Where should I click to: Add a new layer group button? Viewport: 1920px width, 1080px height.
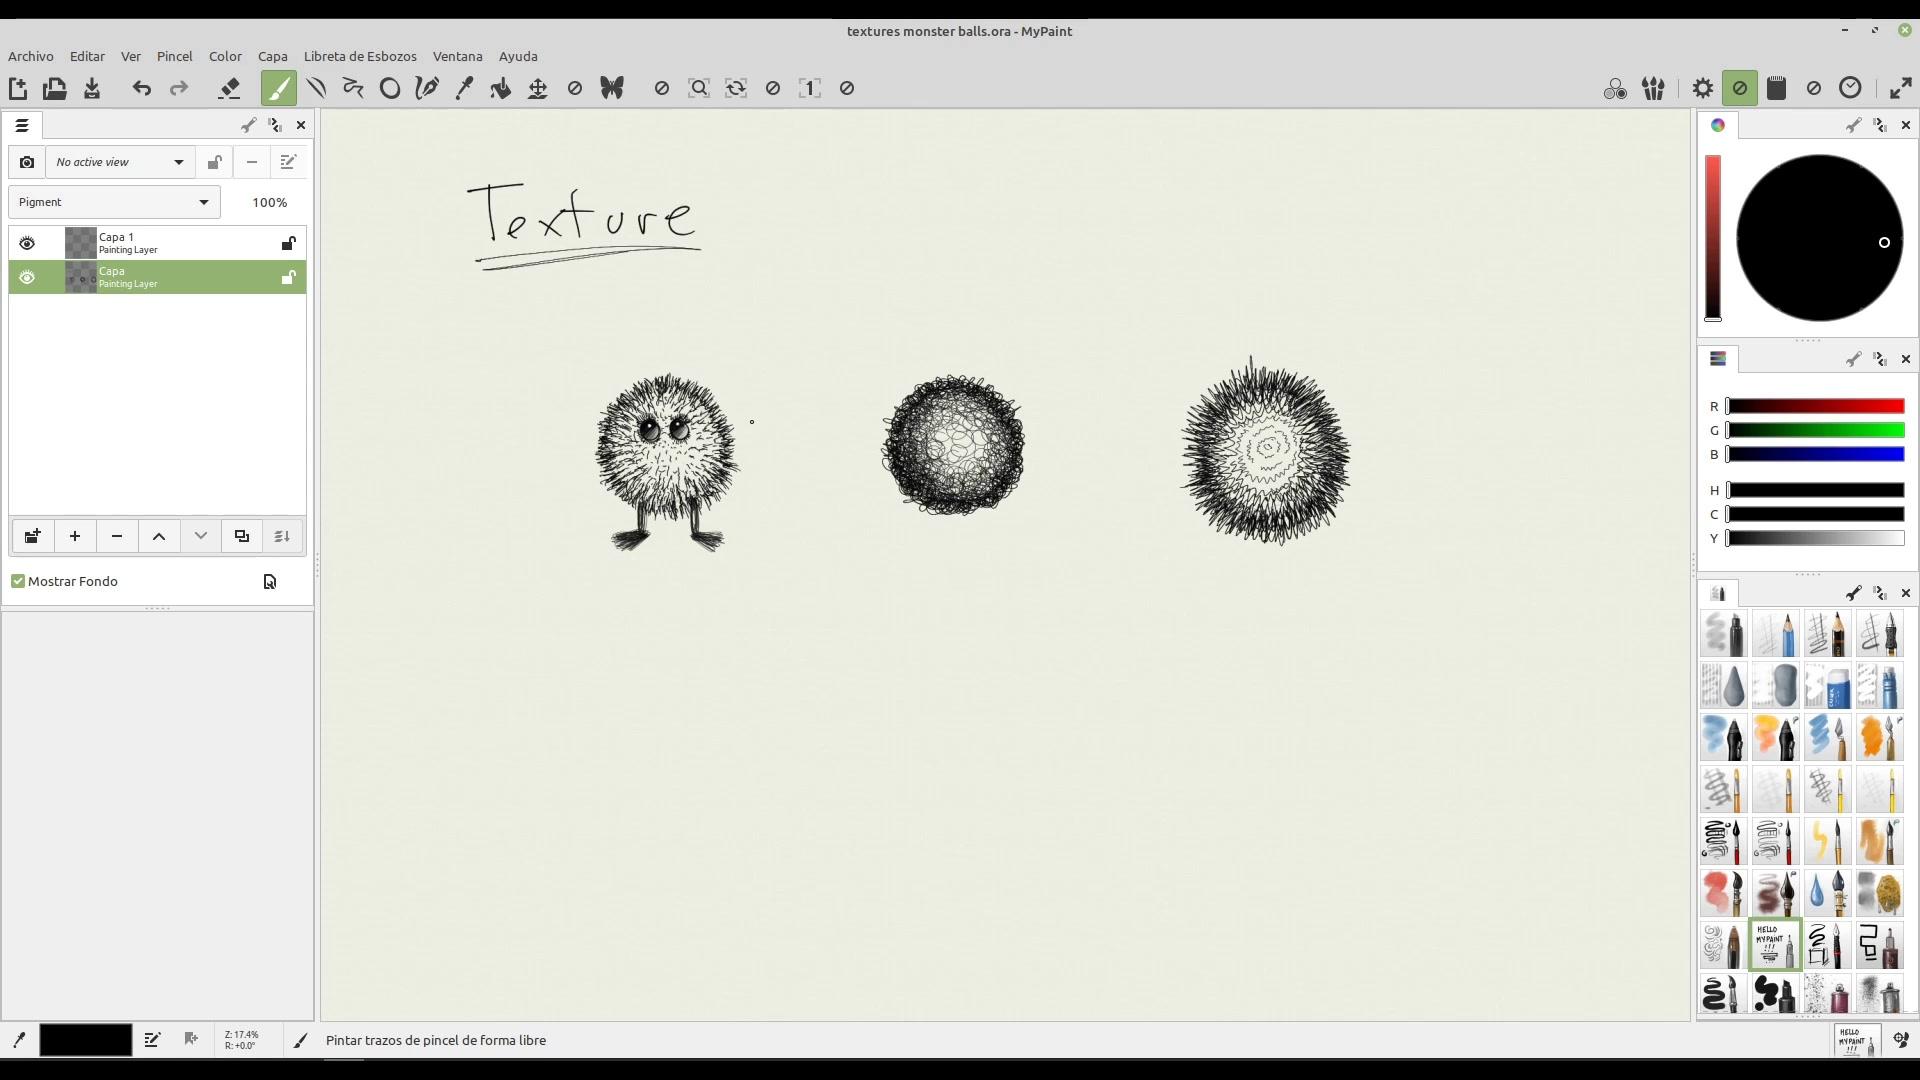coord(33,536)
